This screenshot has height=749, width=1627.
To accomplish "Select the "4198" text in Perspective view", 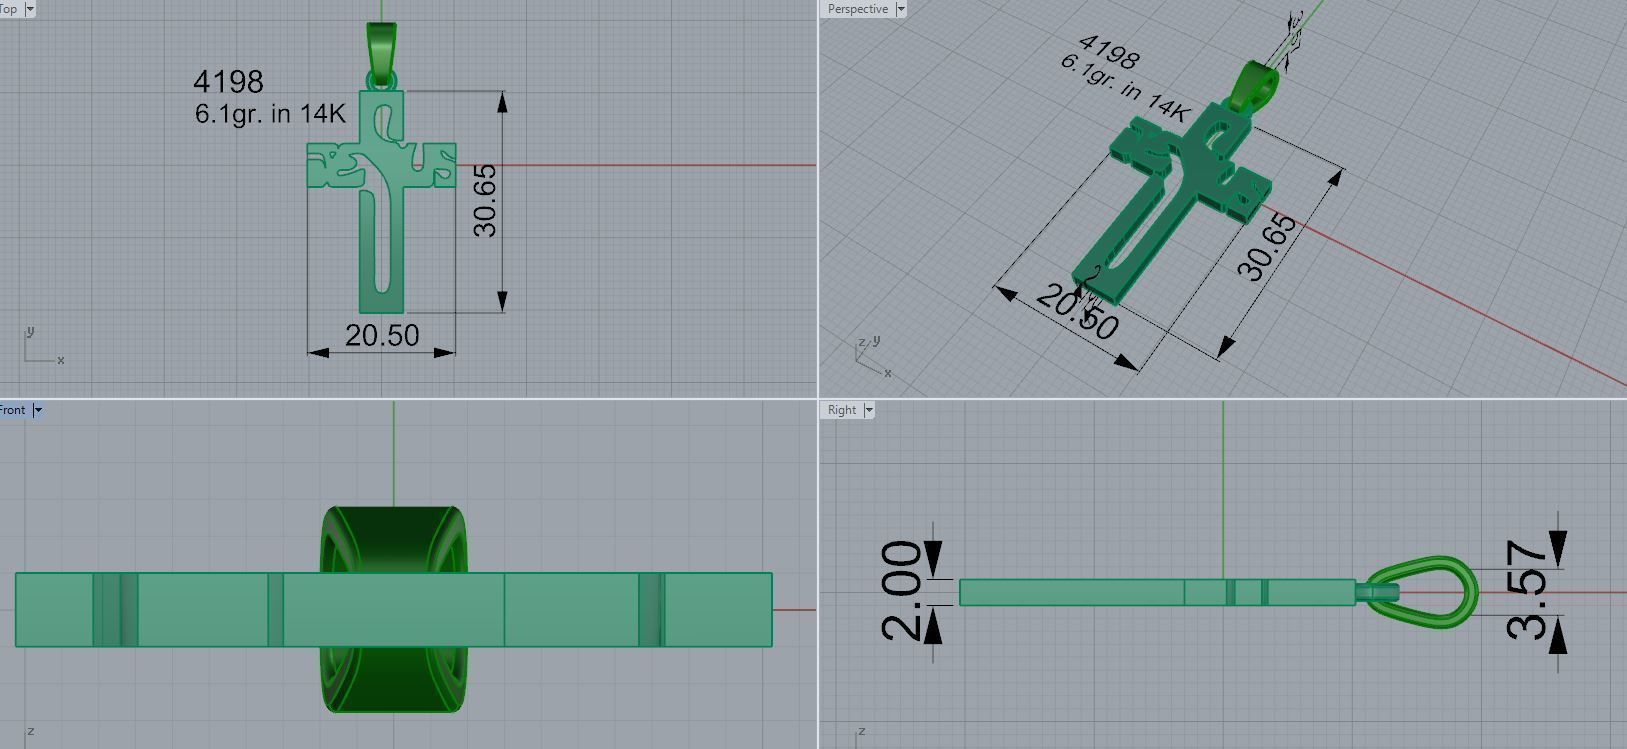I will click(x=1109, y=52).
